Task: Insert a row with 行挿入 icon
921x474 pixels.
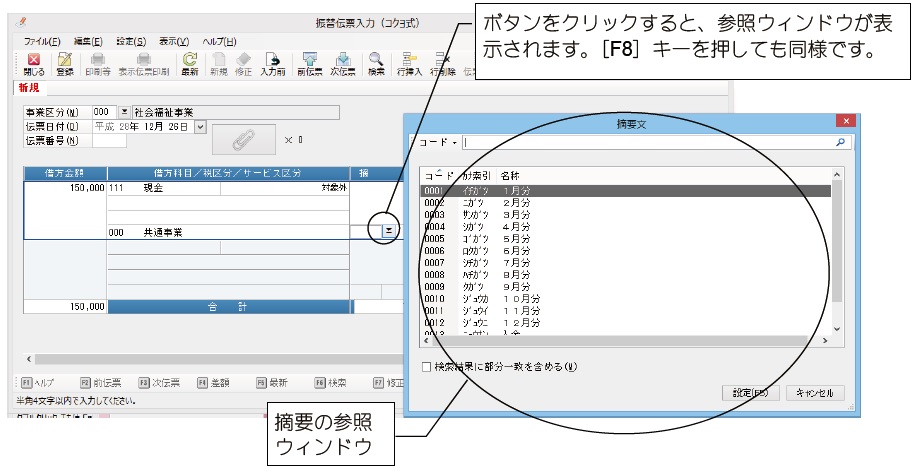Action: (x=408, y=63)
